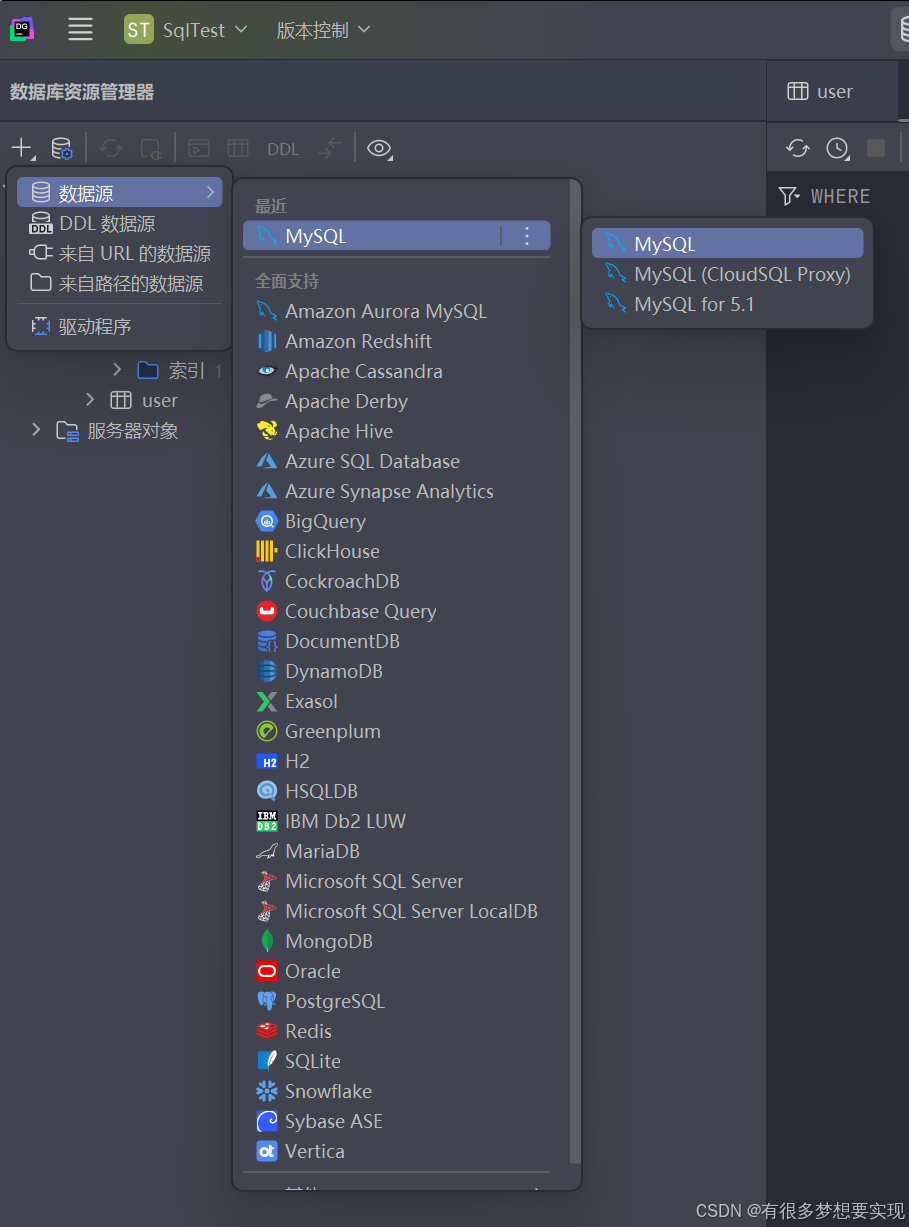909x1227 pixels.
Task: Choose Microsoft SQL Server LocalDB
Action: [396, 911]
